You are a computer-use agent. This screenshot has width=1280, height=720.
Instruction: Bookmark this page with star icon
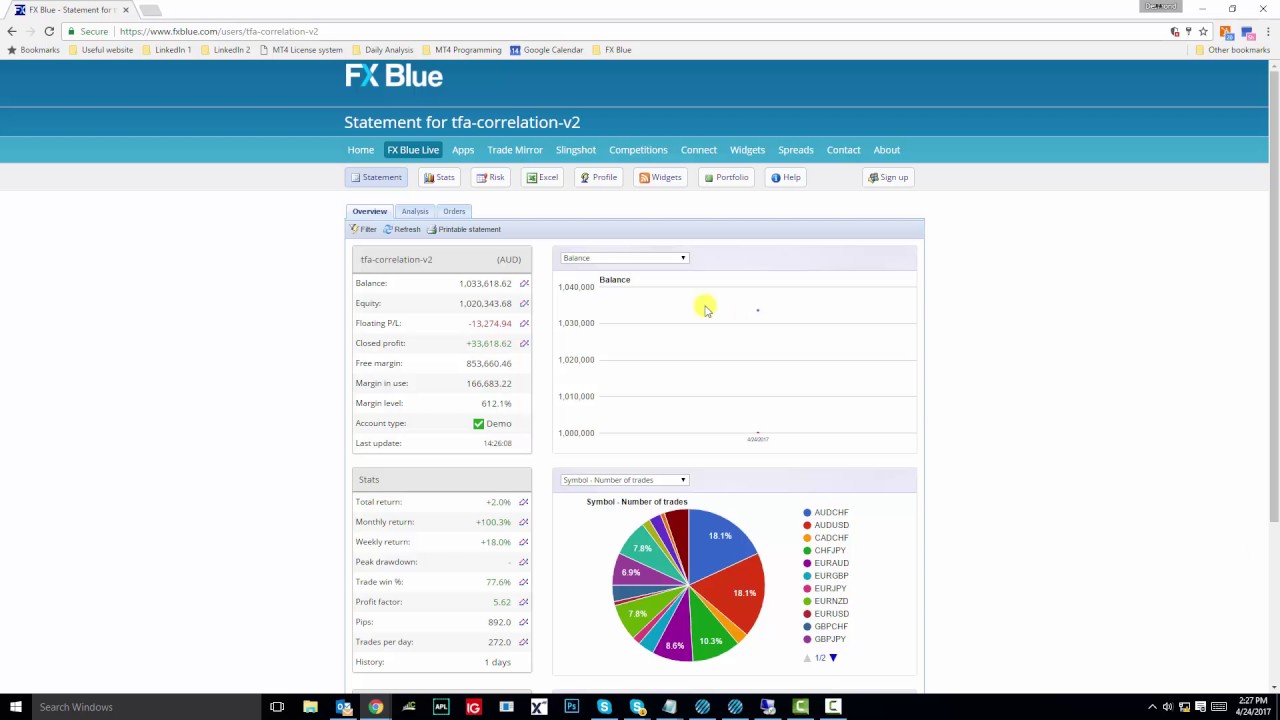point(1203,31)
